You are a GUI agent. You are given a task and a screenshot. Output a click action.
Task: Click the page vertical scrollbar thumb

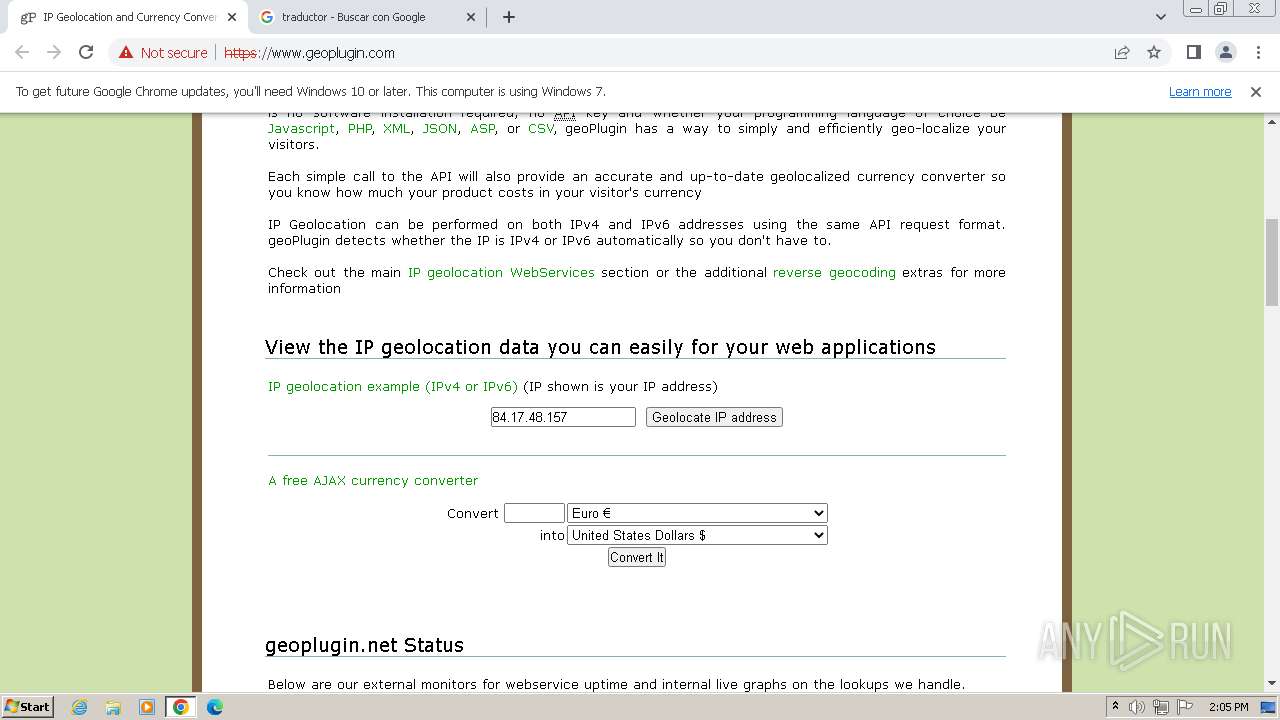click(1272, 262)
